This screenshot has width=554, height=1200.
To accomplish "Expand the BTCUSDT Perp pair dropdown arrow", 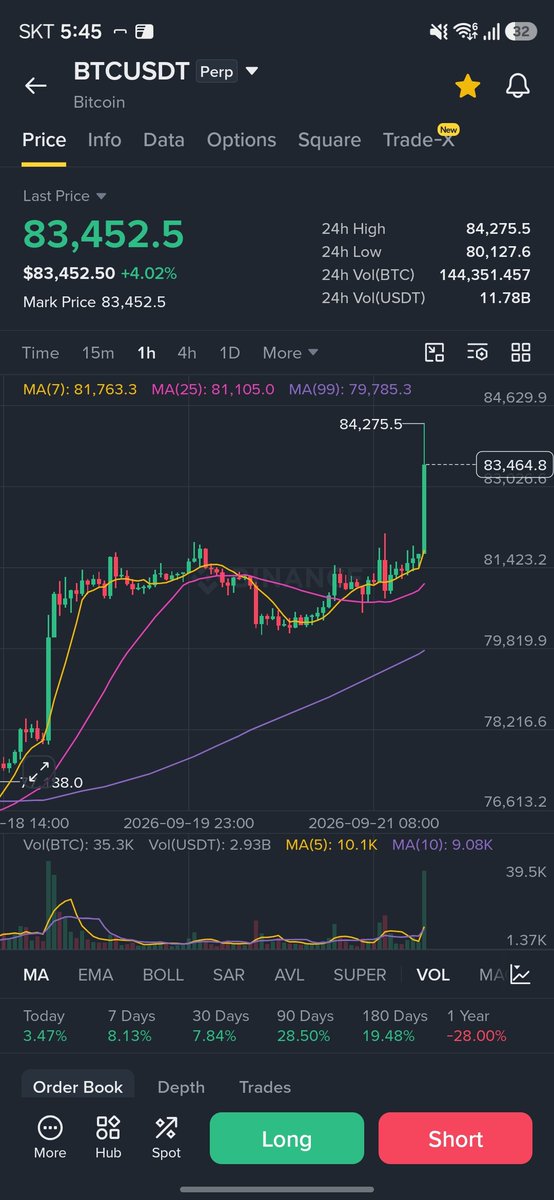I will [x=252, y=72].
